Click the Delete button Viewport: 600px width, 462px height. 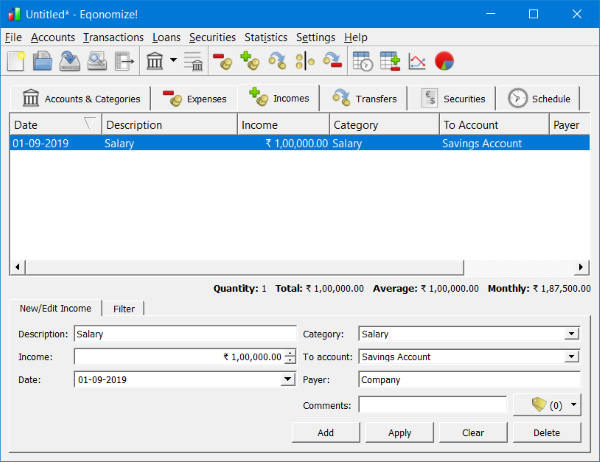(546, 433)
